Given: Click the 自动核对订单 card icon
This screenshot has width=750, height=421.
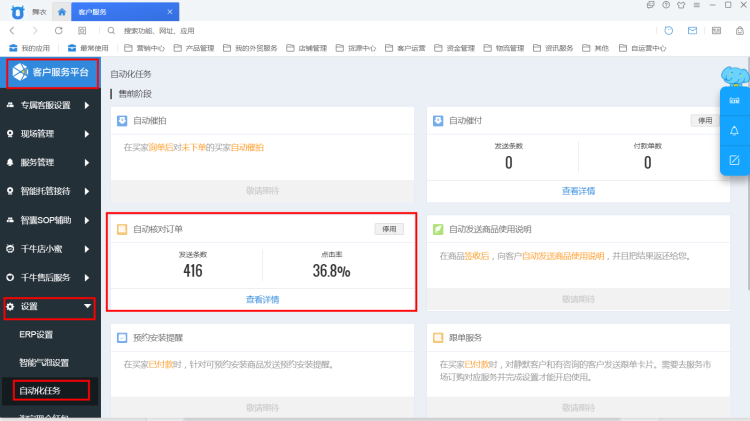Looking at the screenshot, I should click(122, 229).
